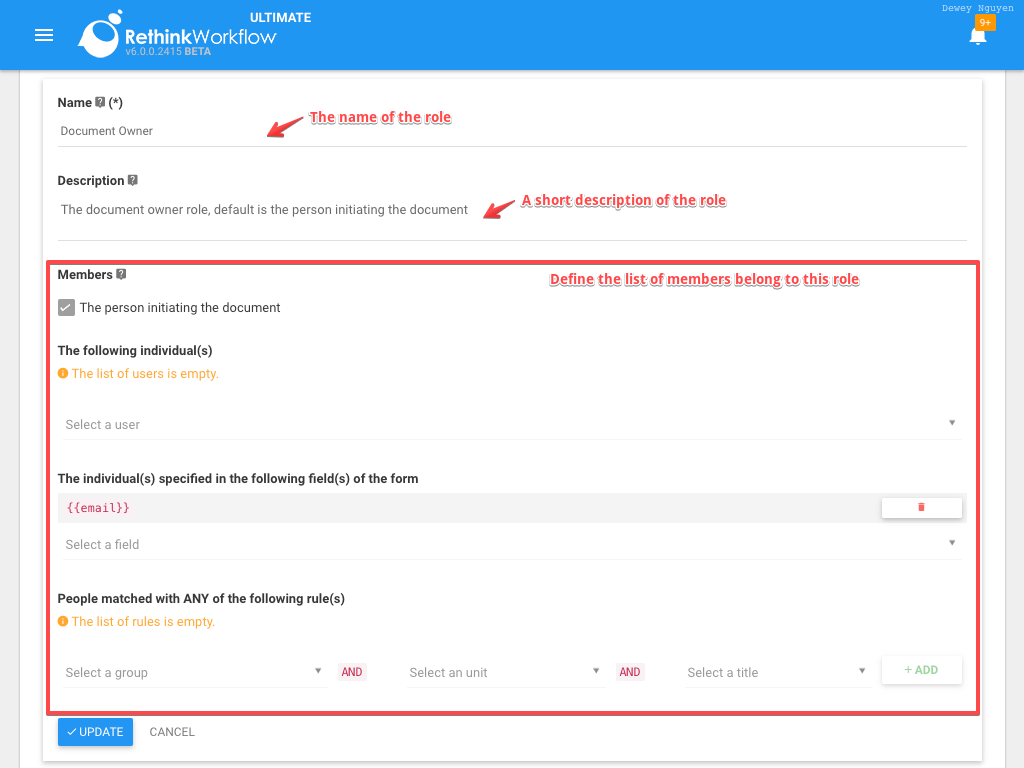Click the CANCEL link

coord(171,731)
